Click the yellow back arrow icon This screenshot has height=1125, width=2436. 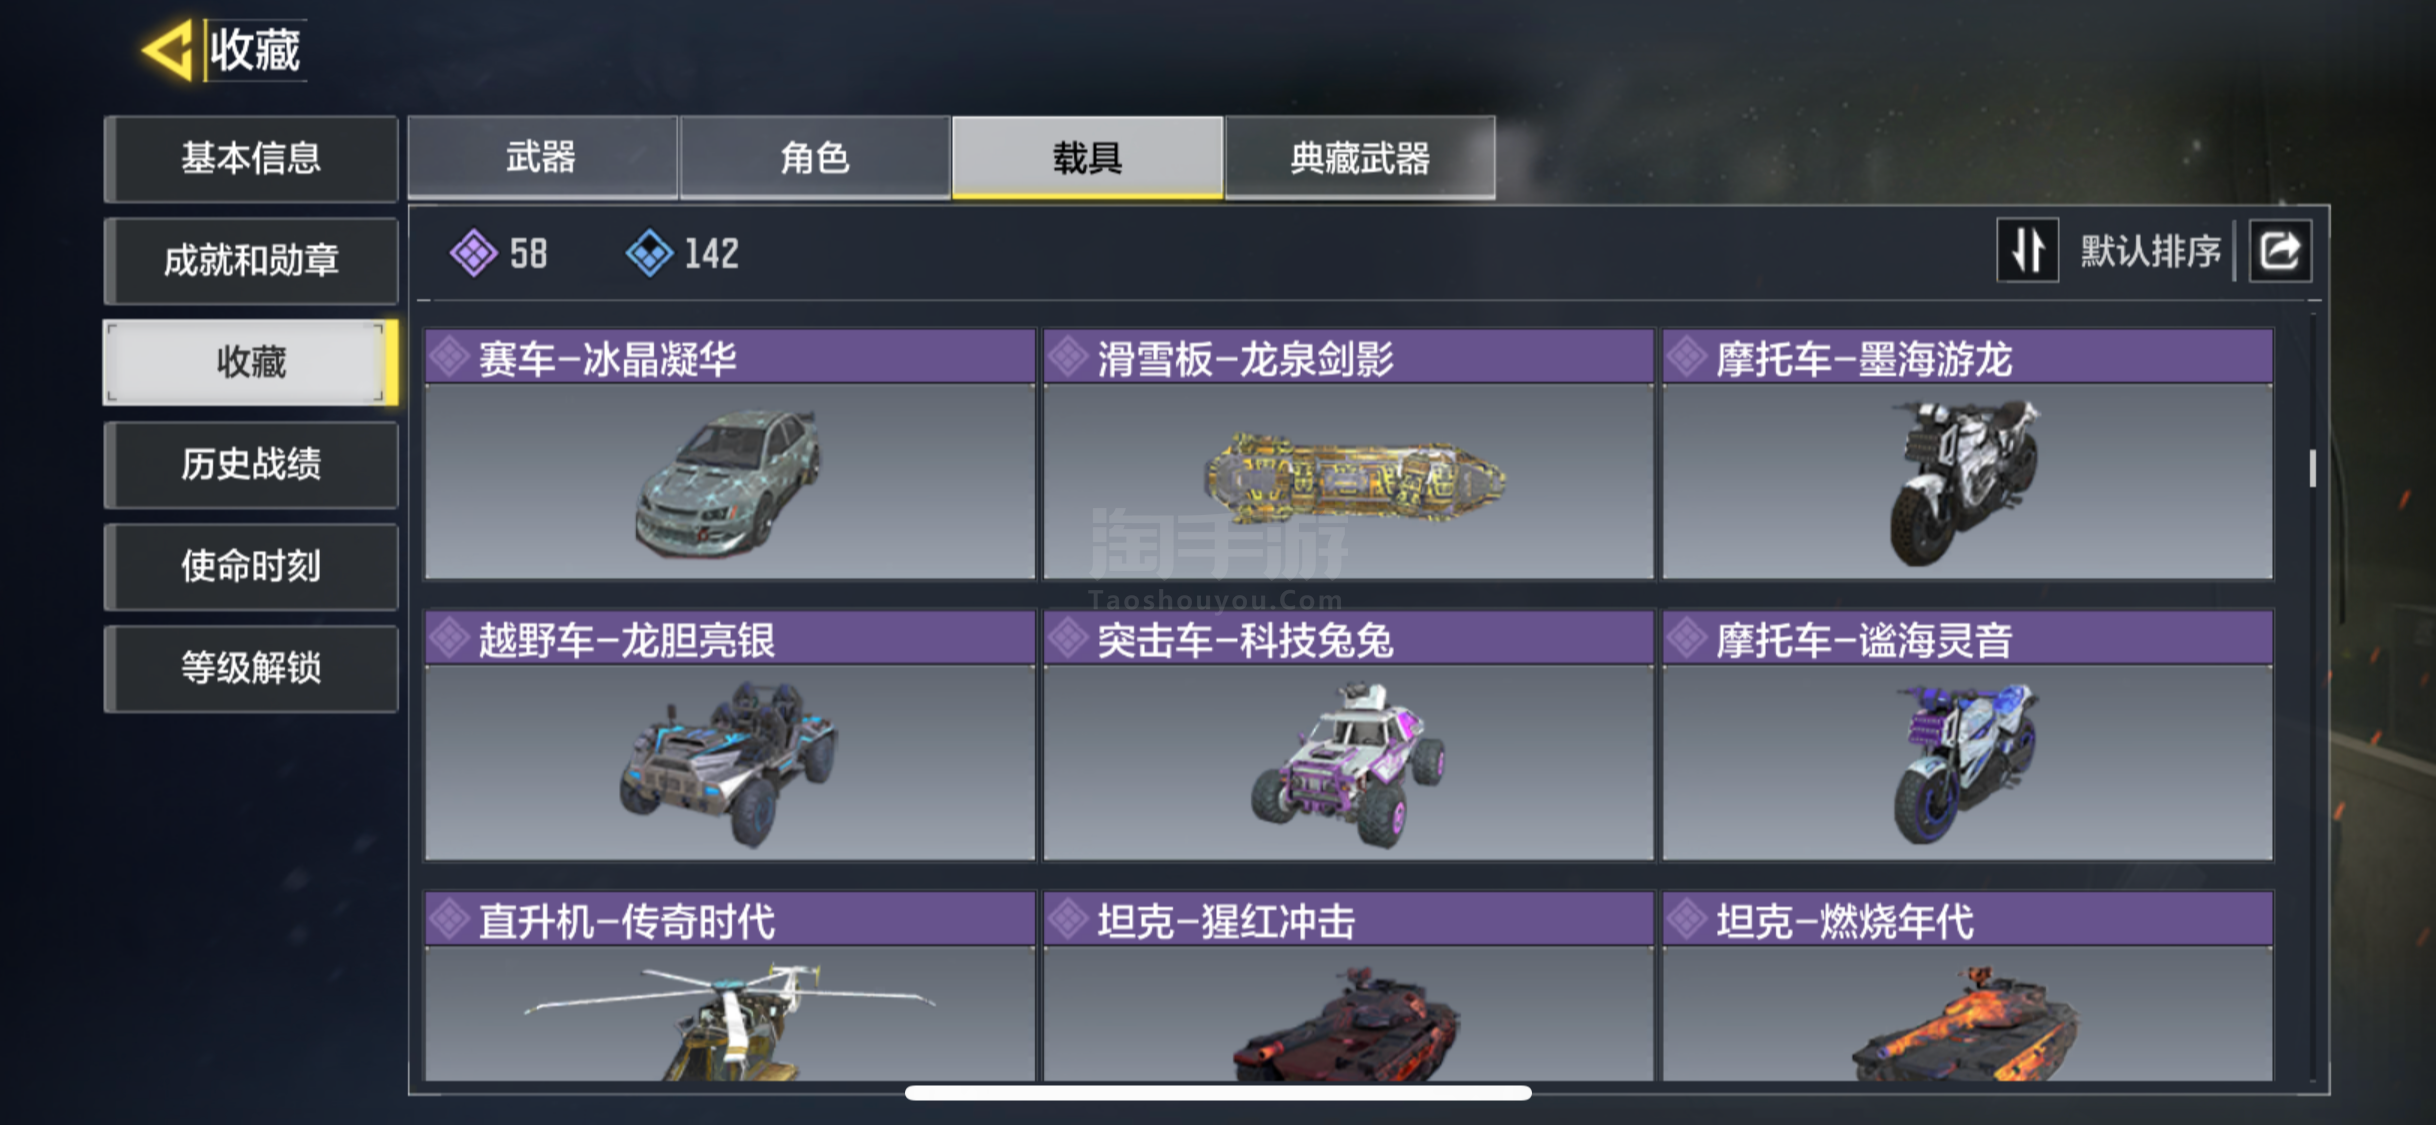pos(168,50)
